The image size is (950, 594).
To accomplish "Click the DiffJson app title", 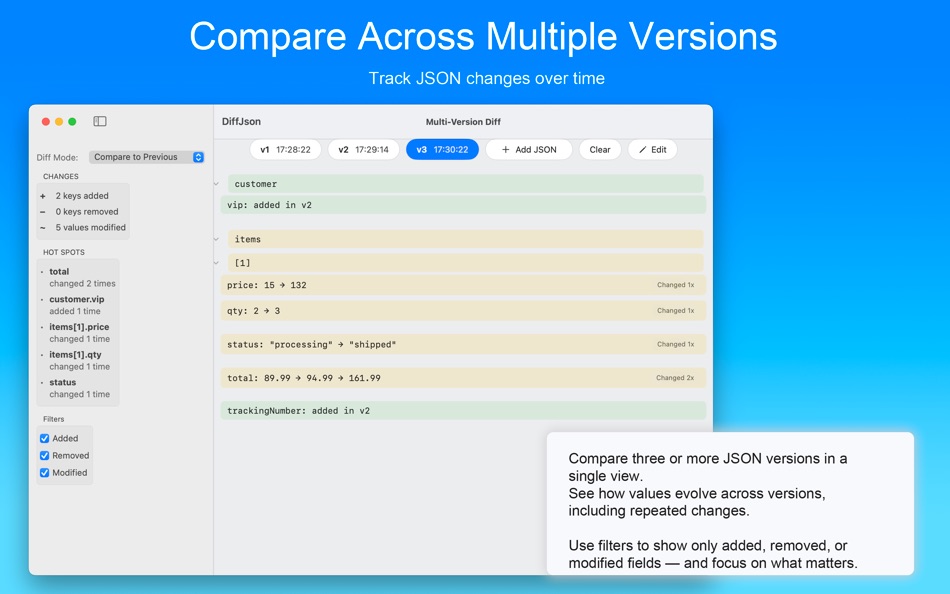I will point(241,121).
